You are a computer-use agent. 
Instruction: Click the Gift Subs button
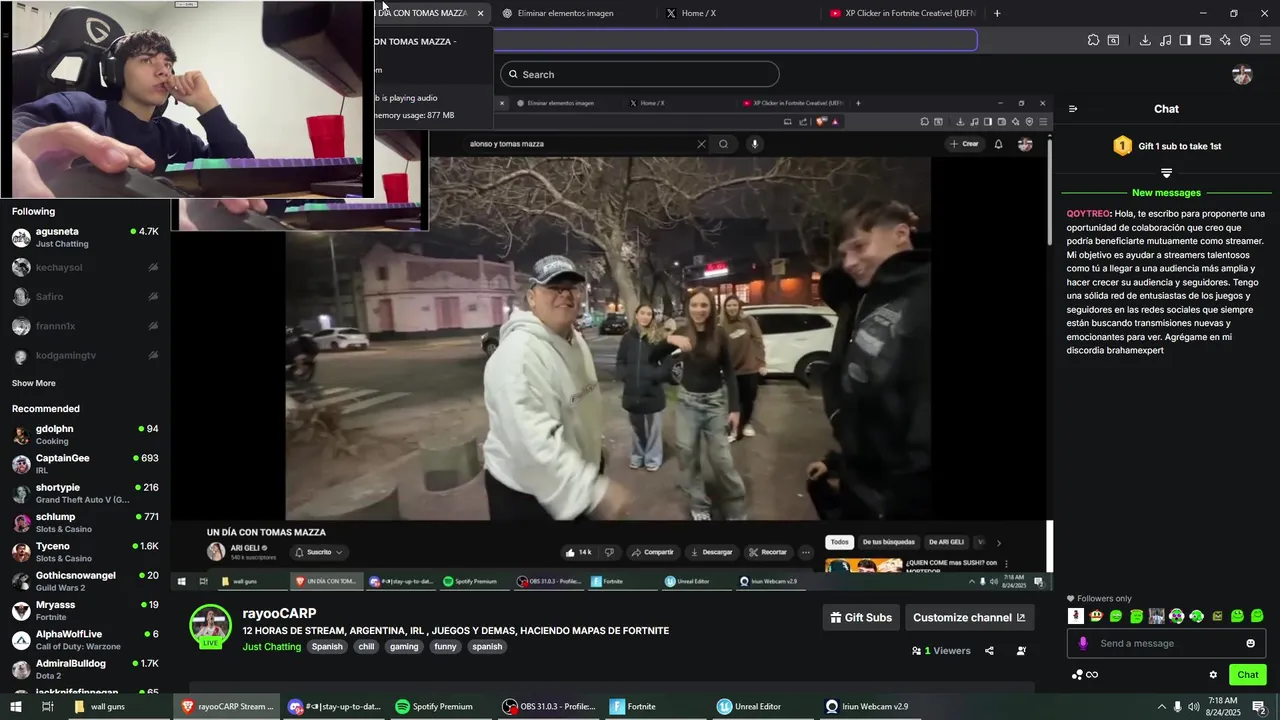pos(861,618)
